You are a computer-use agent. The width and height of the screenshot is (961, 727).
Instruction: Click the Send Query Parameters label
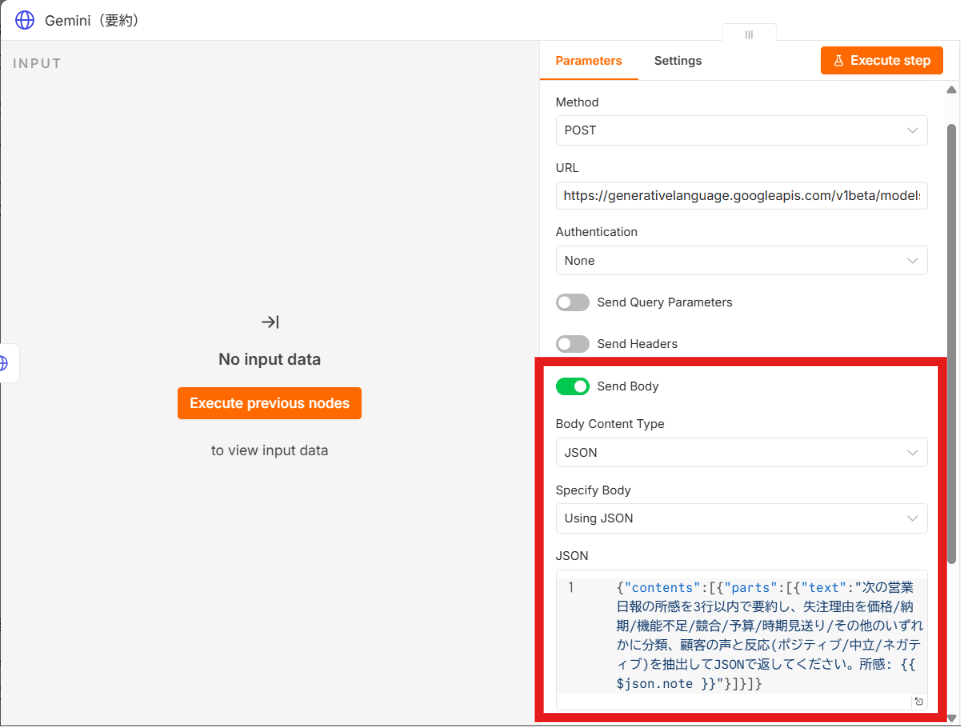point(664,302)
